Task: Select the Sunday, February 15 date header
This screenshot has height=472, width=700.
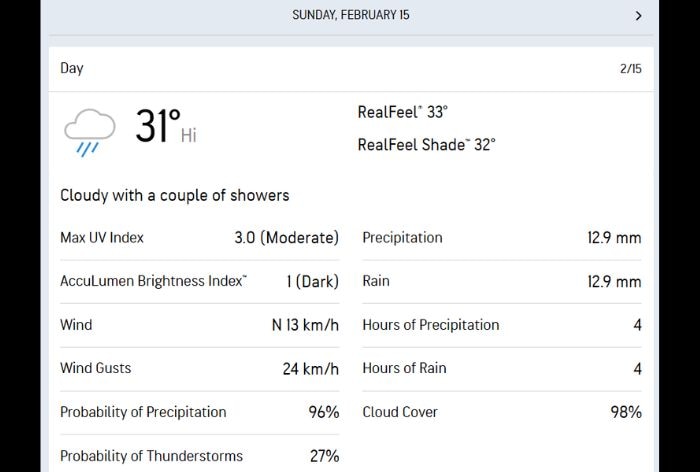Action: (x=350, y=15)
